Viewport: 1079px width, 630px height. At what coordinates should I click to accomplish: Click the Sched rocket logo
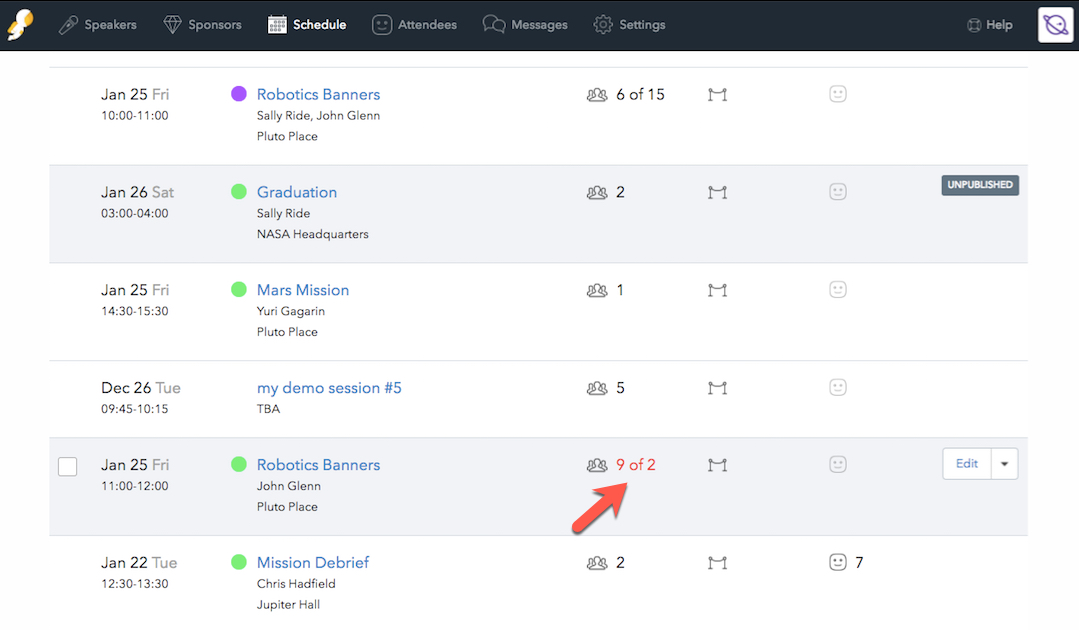click(20, 25)
